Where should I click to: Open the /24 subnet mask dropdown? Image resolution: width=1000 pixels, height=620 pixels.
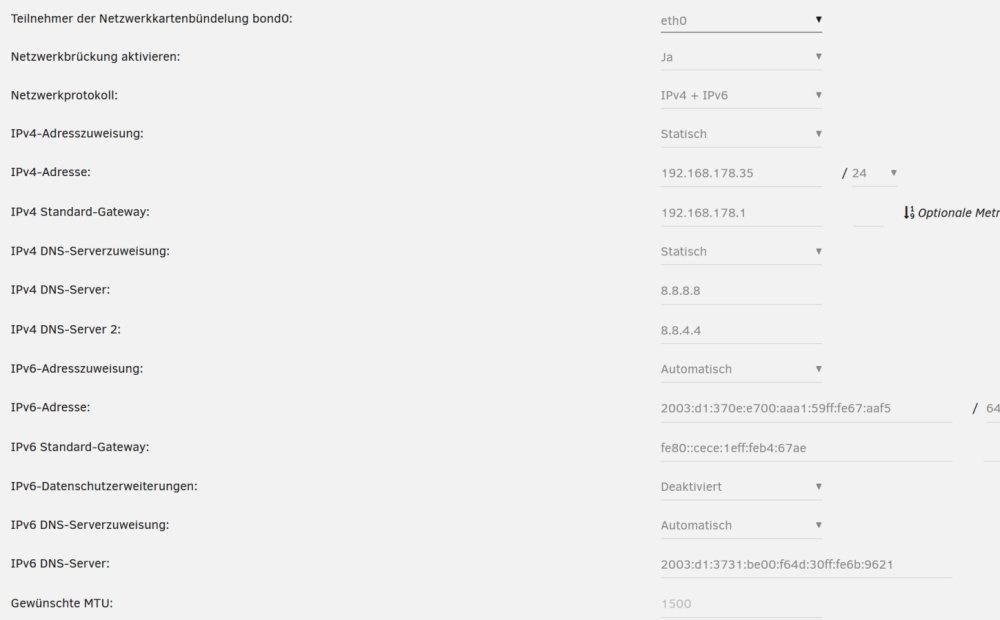874,173
